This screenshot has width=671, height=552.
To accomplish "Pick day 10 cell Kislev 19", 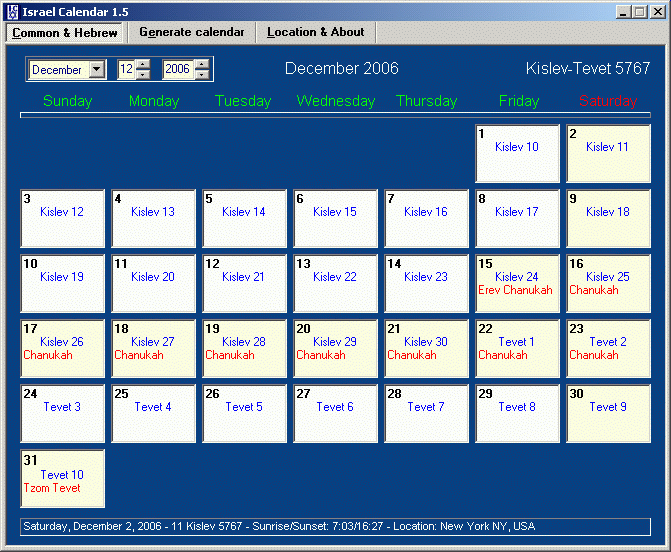I will [62, 284].
